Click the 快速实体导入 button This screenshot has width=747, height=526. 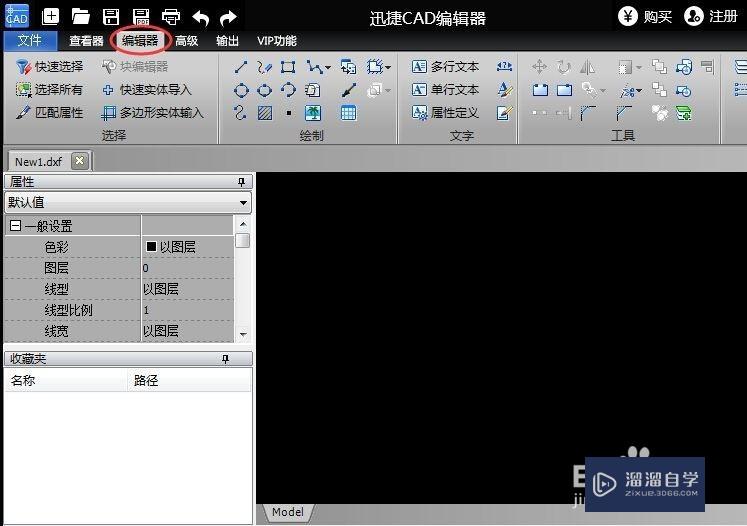[147, 90]
